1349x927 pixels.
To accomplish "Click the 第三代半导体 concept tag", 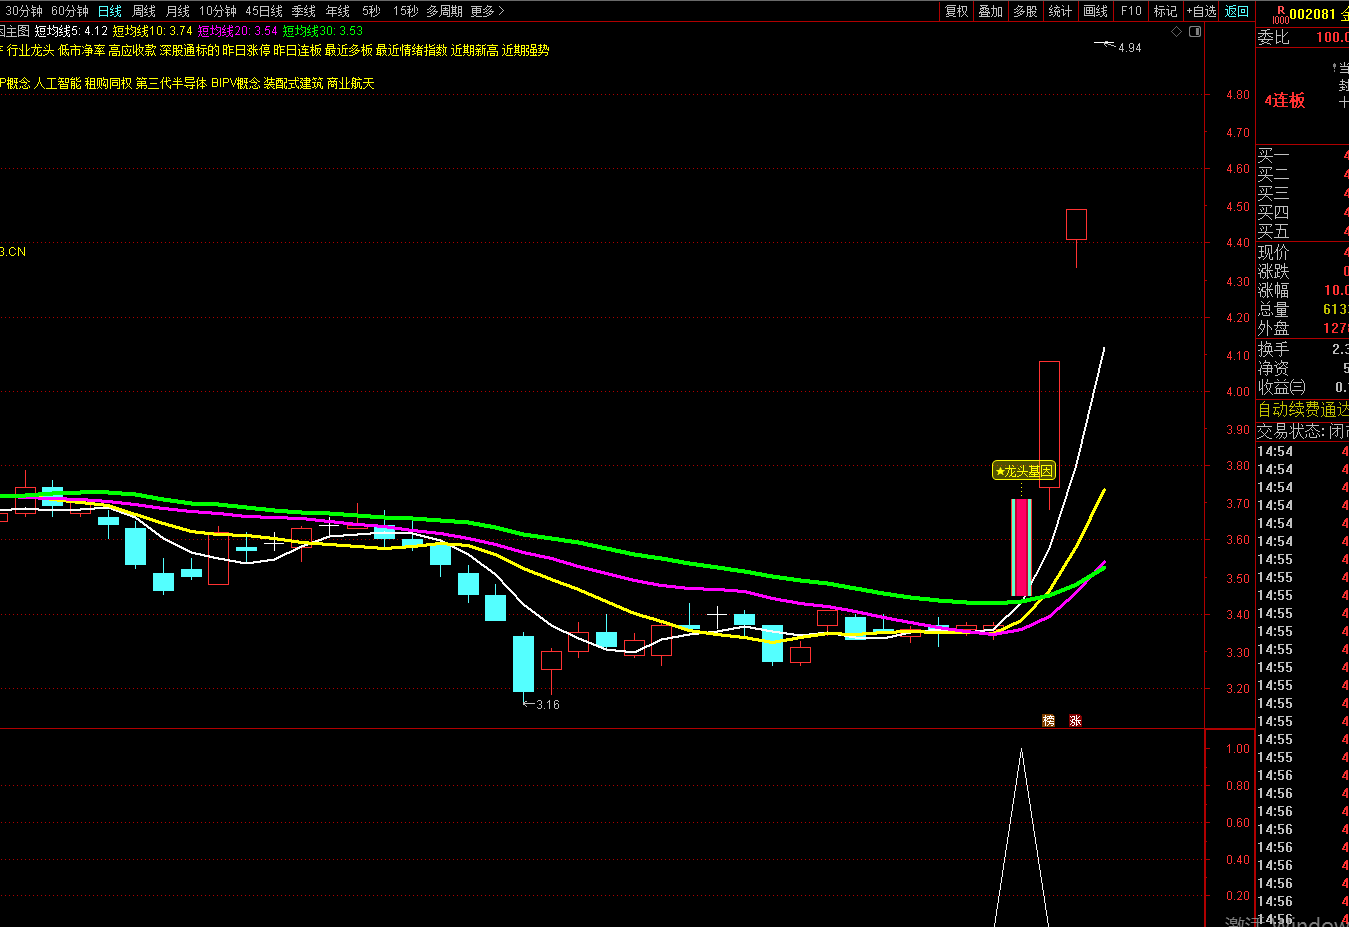I will [171, 84].
